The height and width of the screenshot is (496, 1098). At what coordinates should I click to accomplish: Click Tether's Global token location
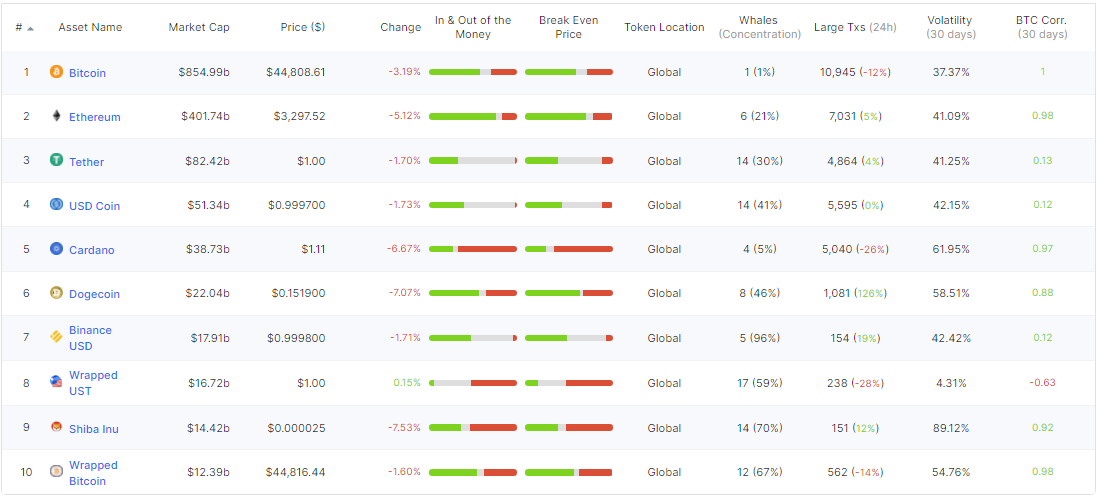[x=664, y=160]
